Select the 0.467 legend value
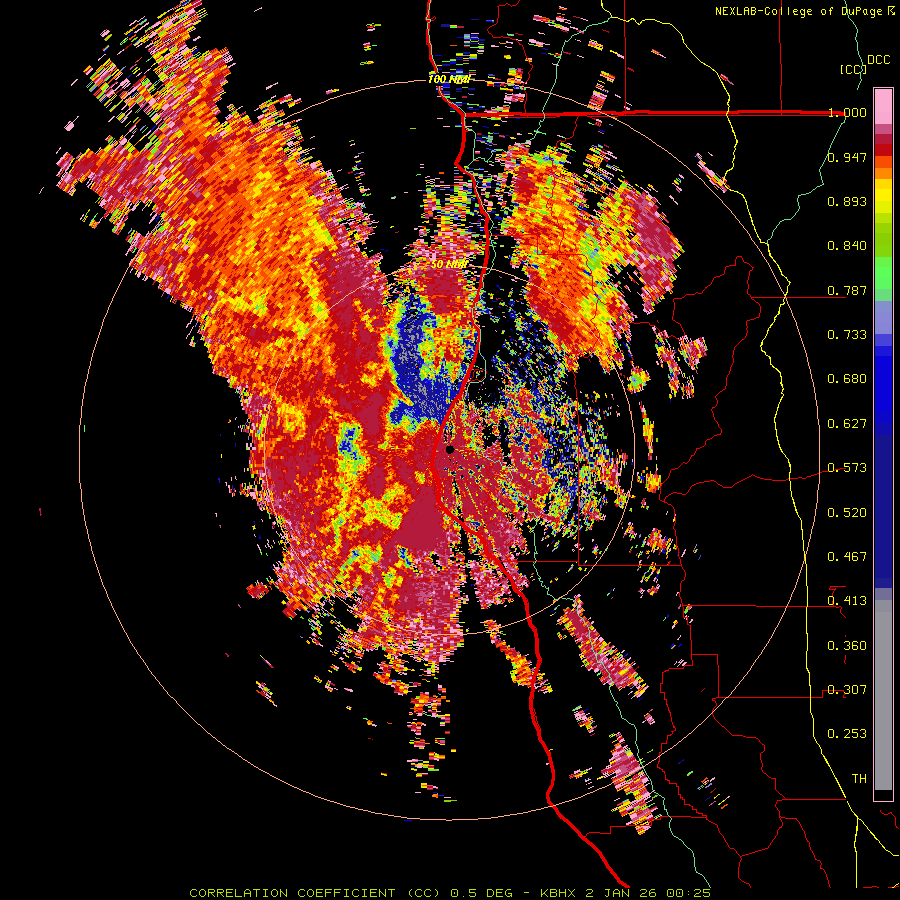Viewport: 900px width, 900px height. pos(847,557)
